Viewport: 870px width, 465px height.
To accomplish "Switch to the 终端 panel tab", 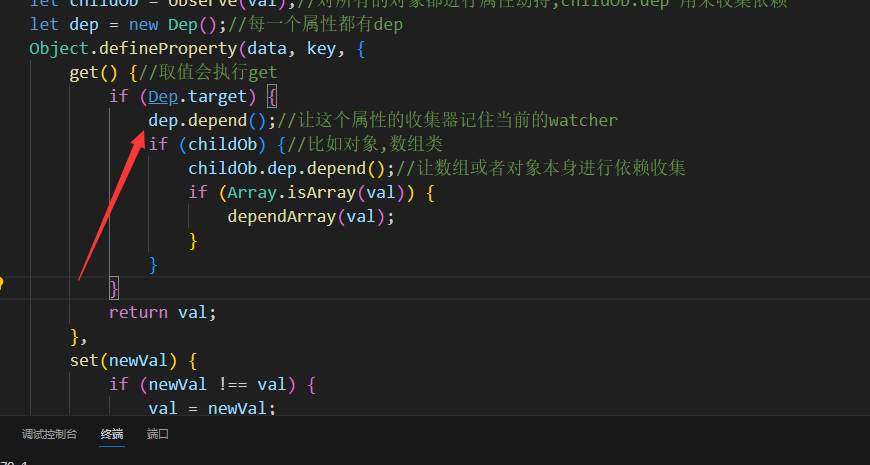I will click(112, 434).
